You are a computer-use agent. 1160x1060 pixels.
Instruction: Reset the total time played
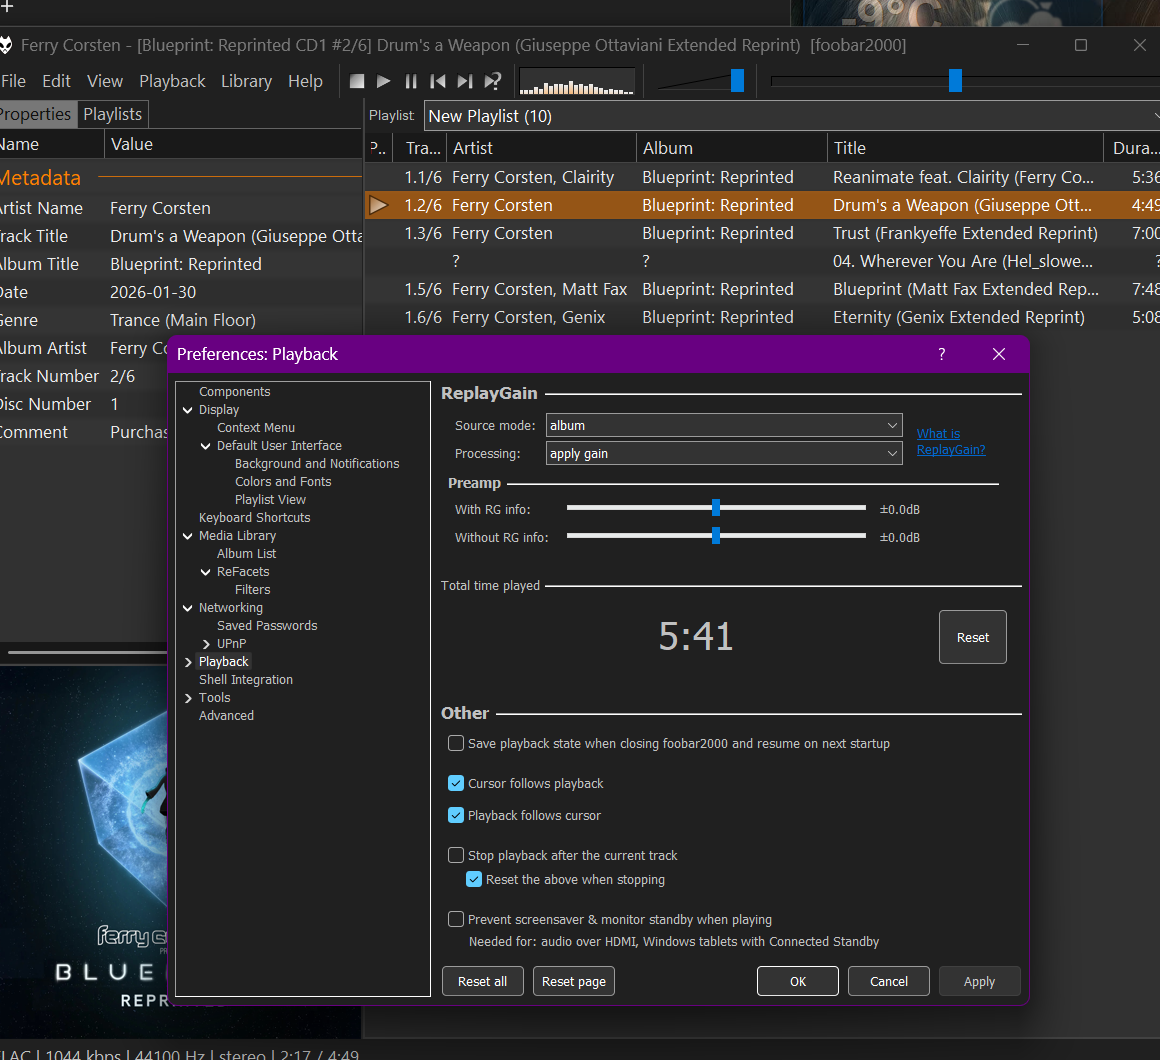click(972, 637)
